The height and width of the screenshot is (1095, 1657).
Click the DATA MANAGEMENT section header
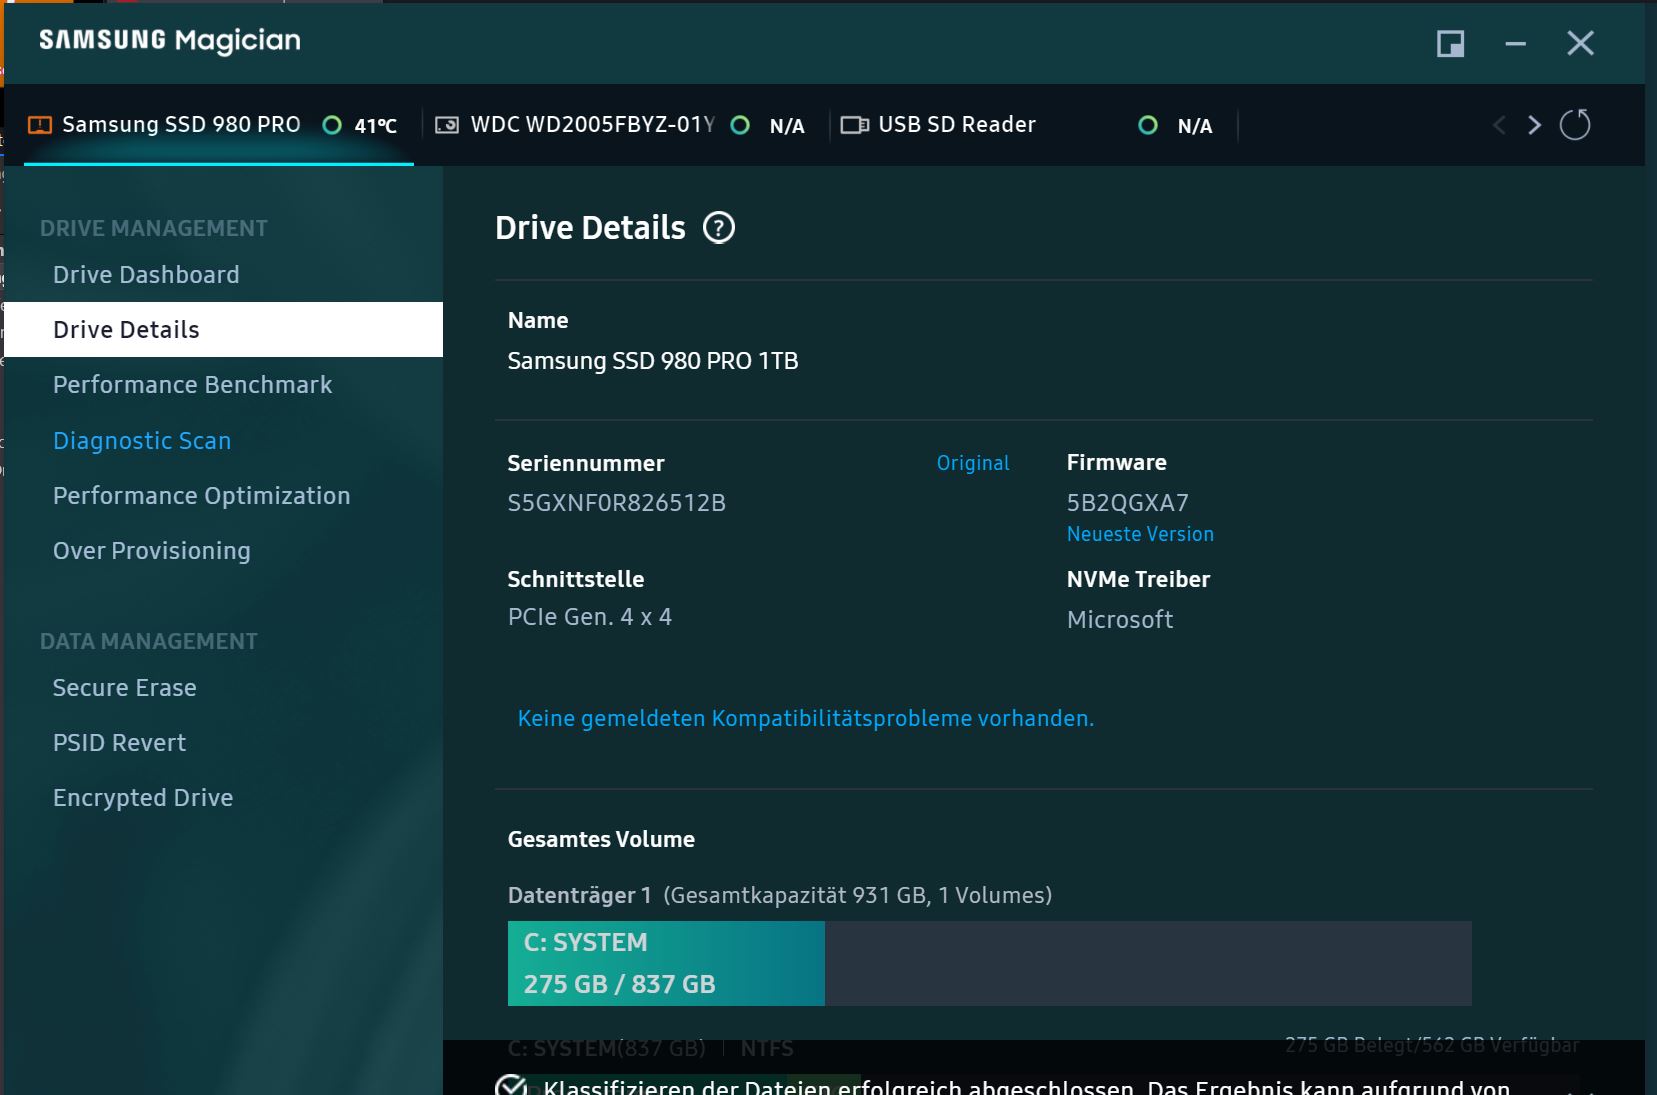point(149,641)
